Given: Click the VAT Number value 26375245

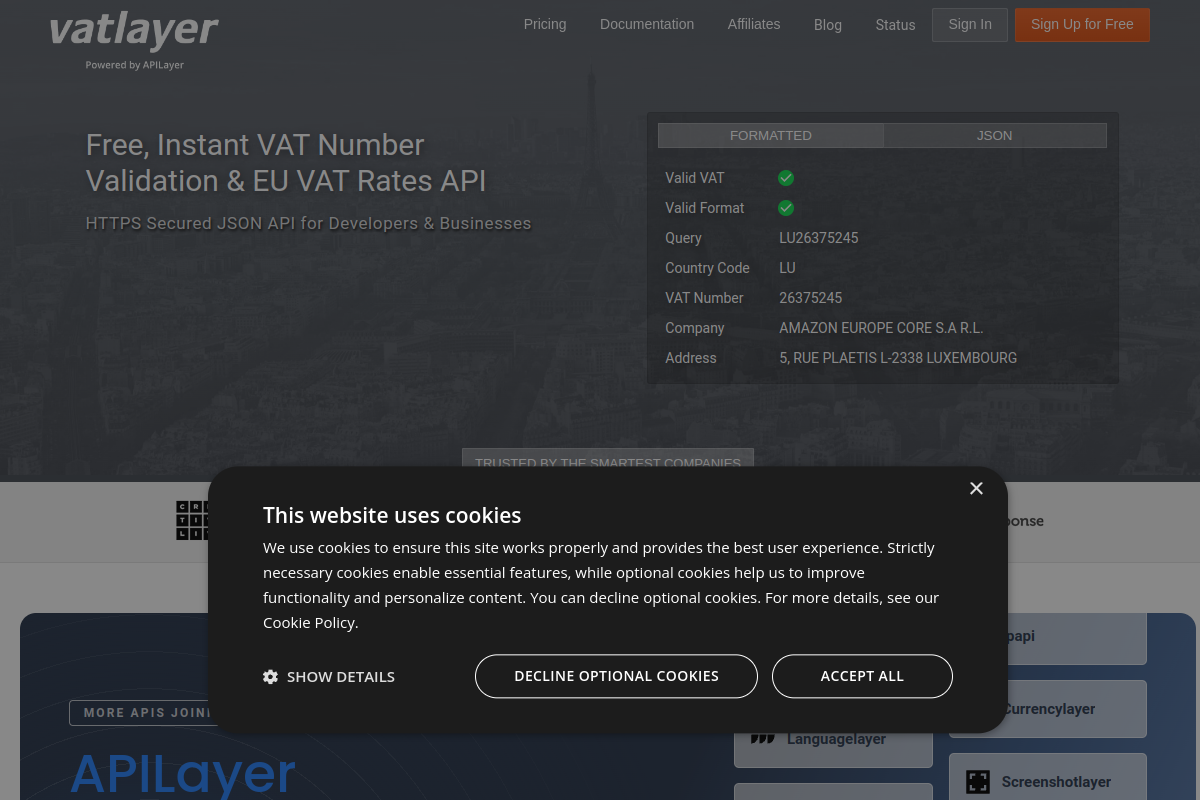Looking at the screenshot, I should coord(811,298).
